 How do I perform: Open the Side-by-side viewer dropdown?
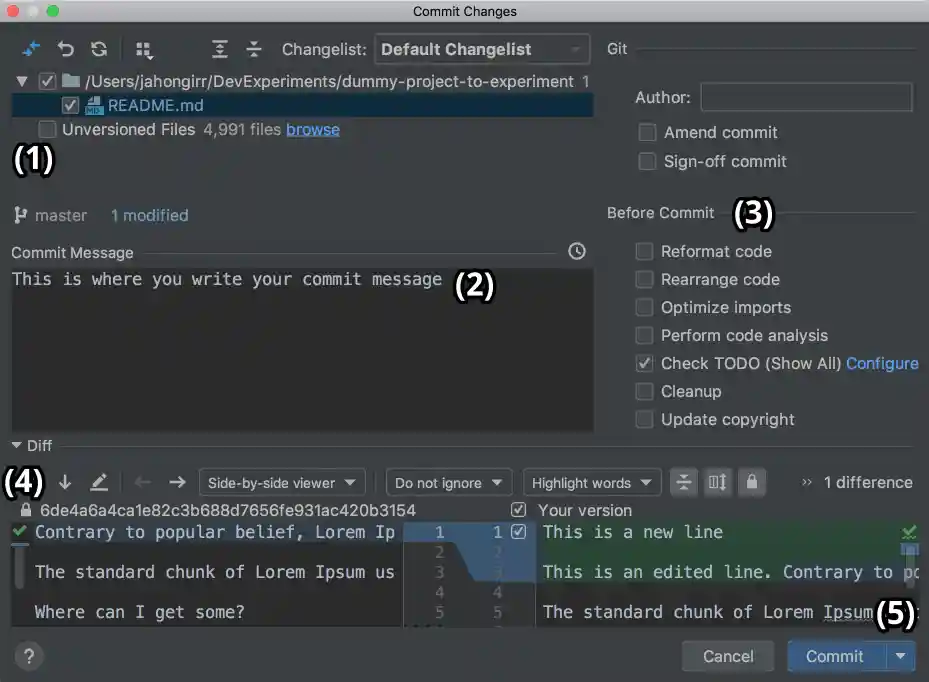tap(281, 482)
